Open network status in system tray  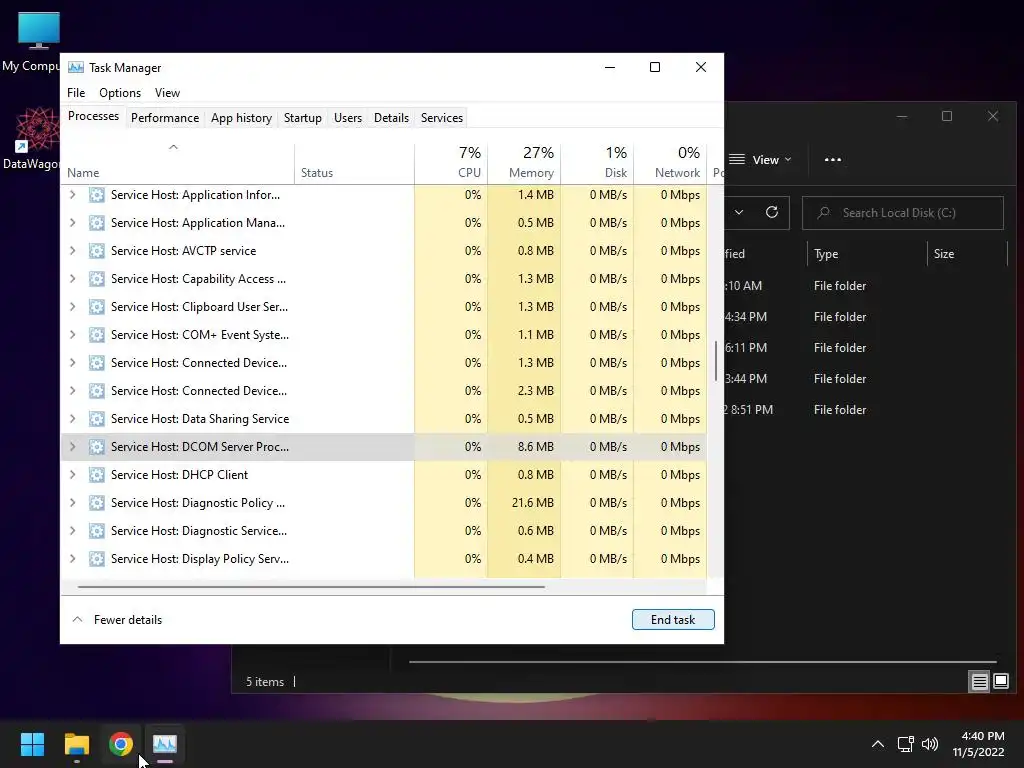pyautogui.click(x=905, y=744)
